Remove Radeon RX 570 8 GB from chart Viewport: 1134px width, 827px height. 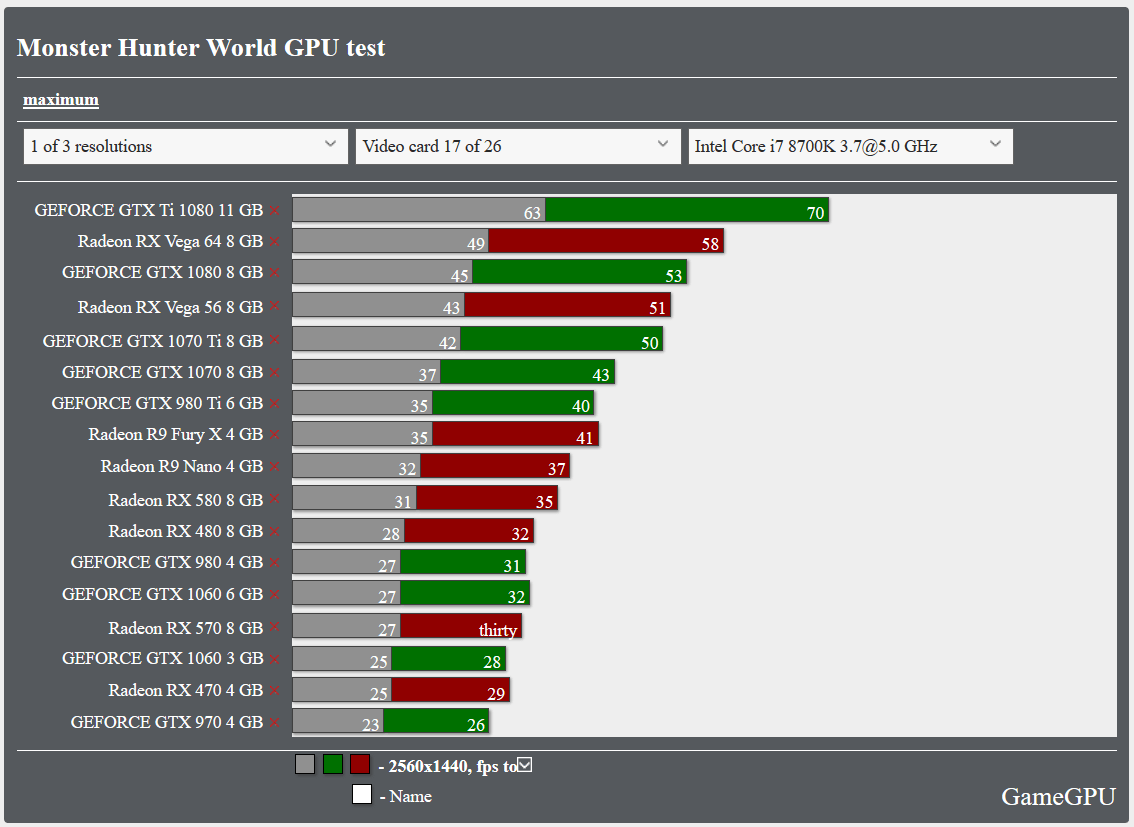[275, 627]
